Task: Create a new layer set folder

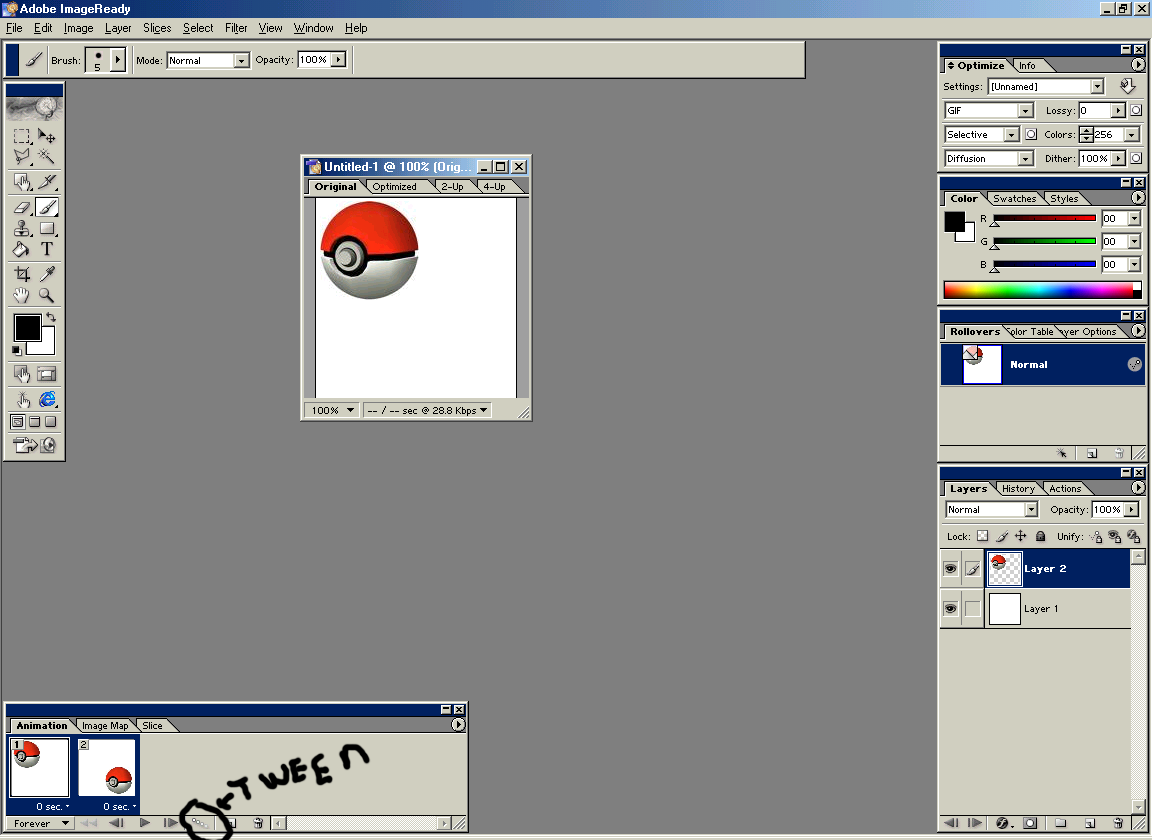Action: [1060, 823]
